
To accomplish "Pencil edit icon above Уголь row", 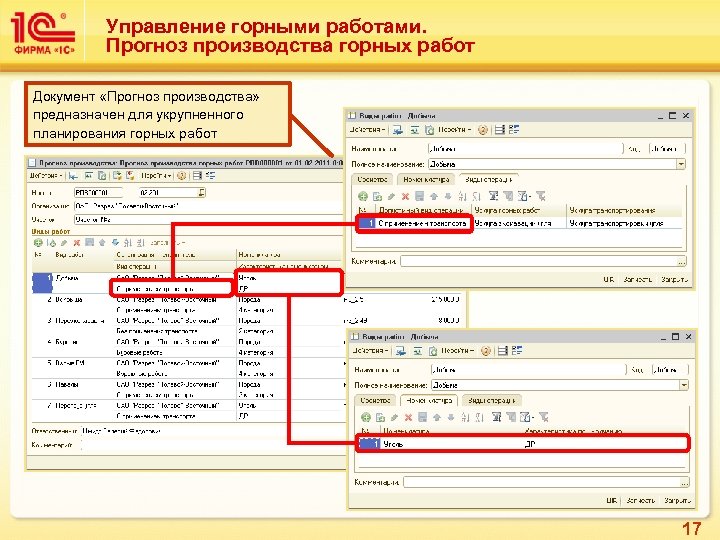I will click(394, 417).
